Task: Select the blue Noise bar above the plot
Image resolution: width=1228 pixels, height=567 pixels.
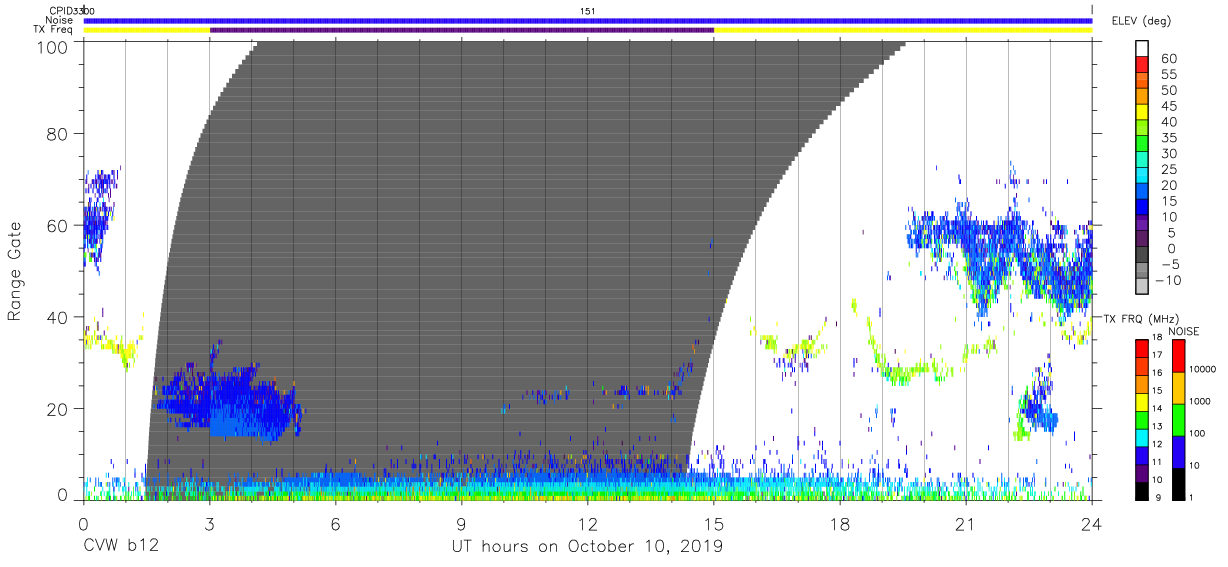Action: 588,20
